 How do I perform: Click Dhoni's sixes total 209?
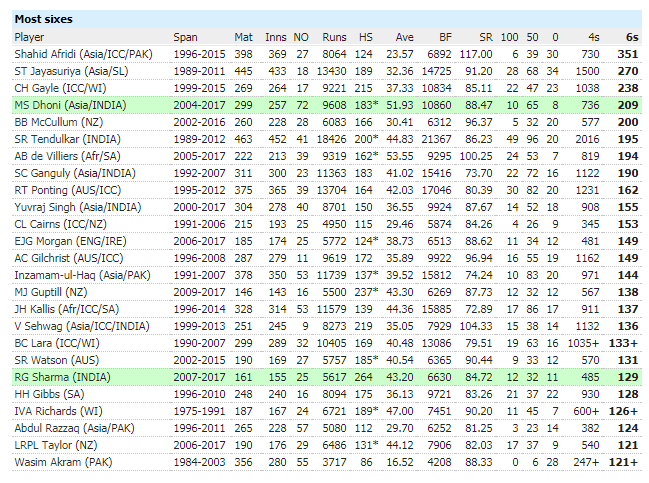(628, 105)
